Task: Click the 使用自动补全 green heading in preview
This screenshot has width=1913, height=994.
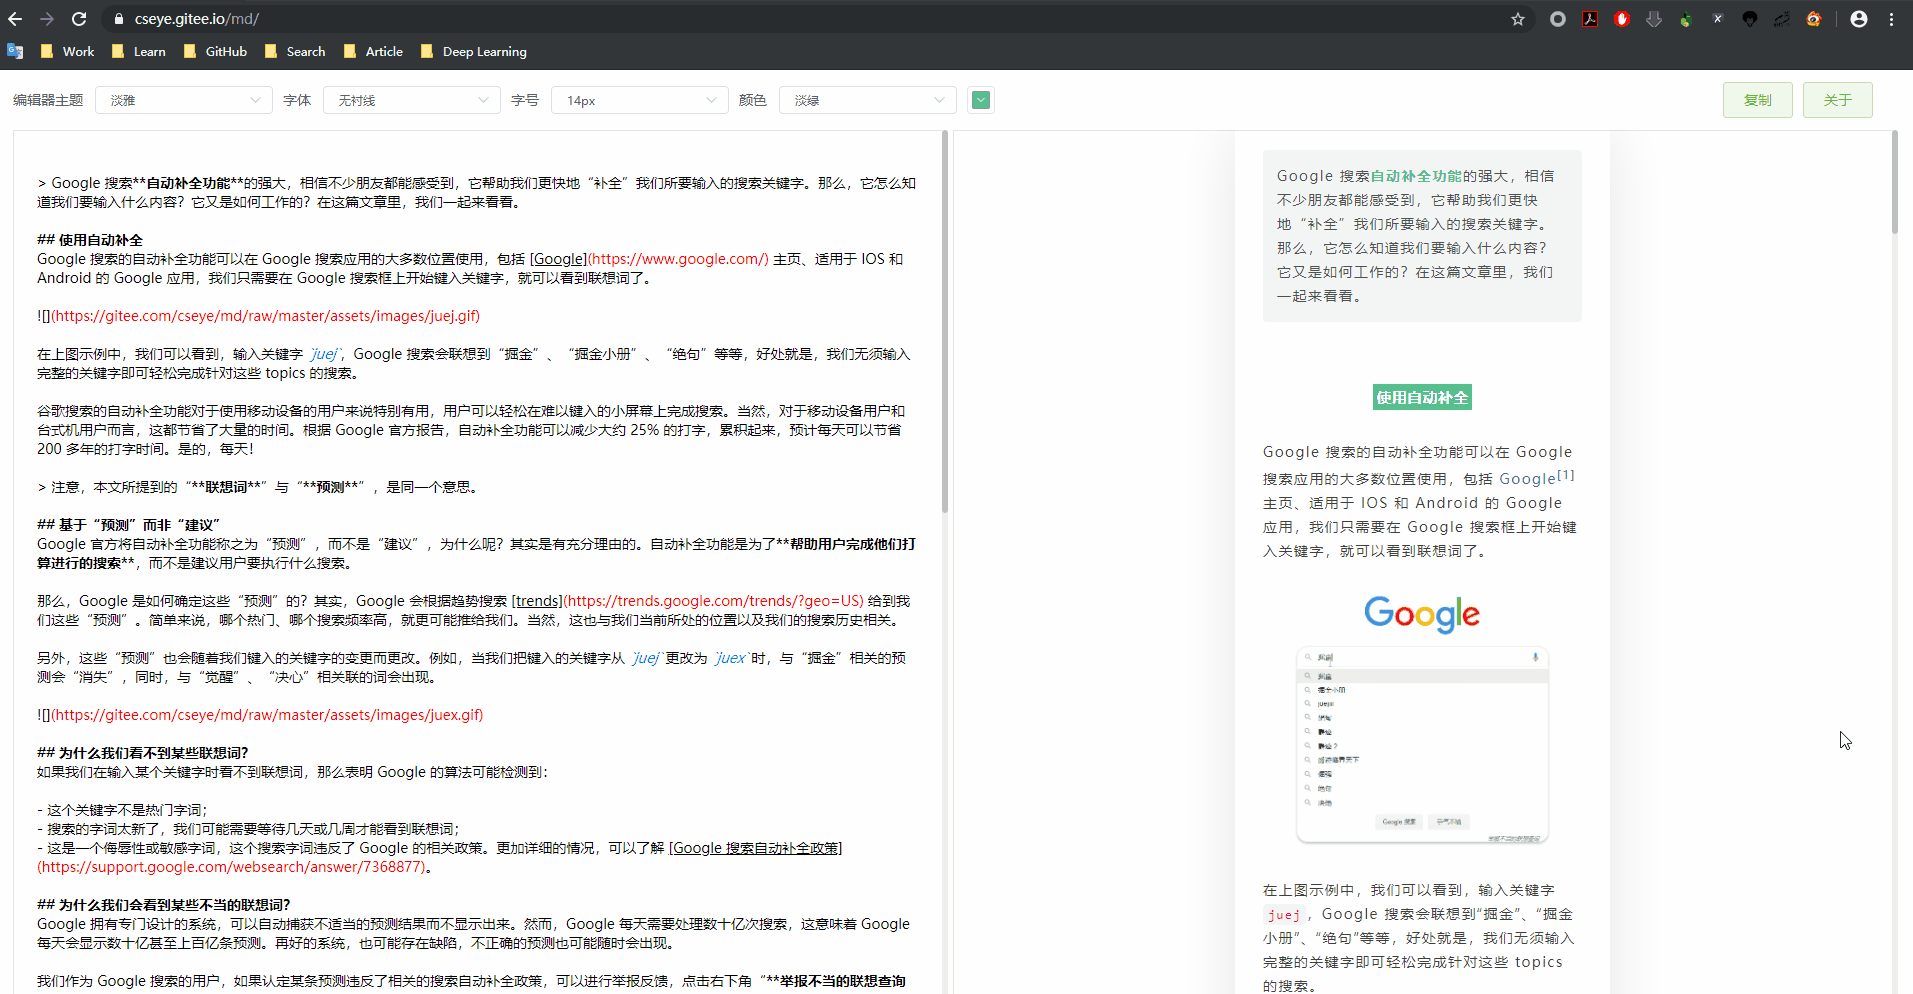Action: 1422,398
